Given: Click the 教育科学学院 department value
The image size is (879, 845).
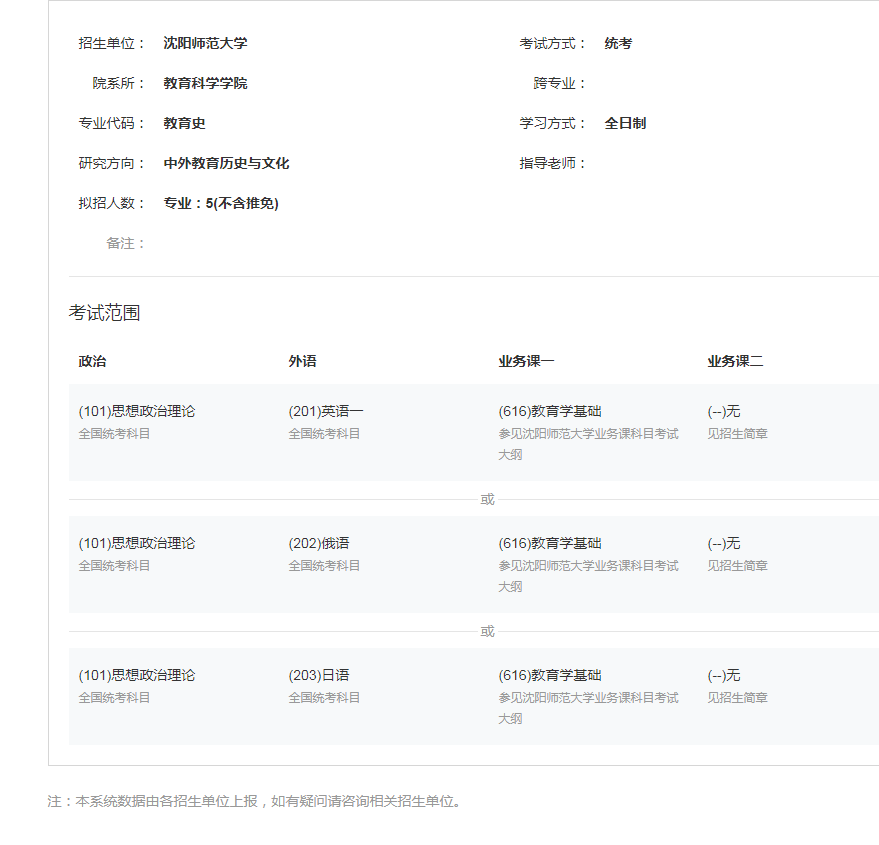Looking at the screenshot, I should [x=205, y=83].
